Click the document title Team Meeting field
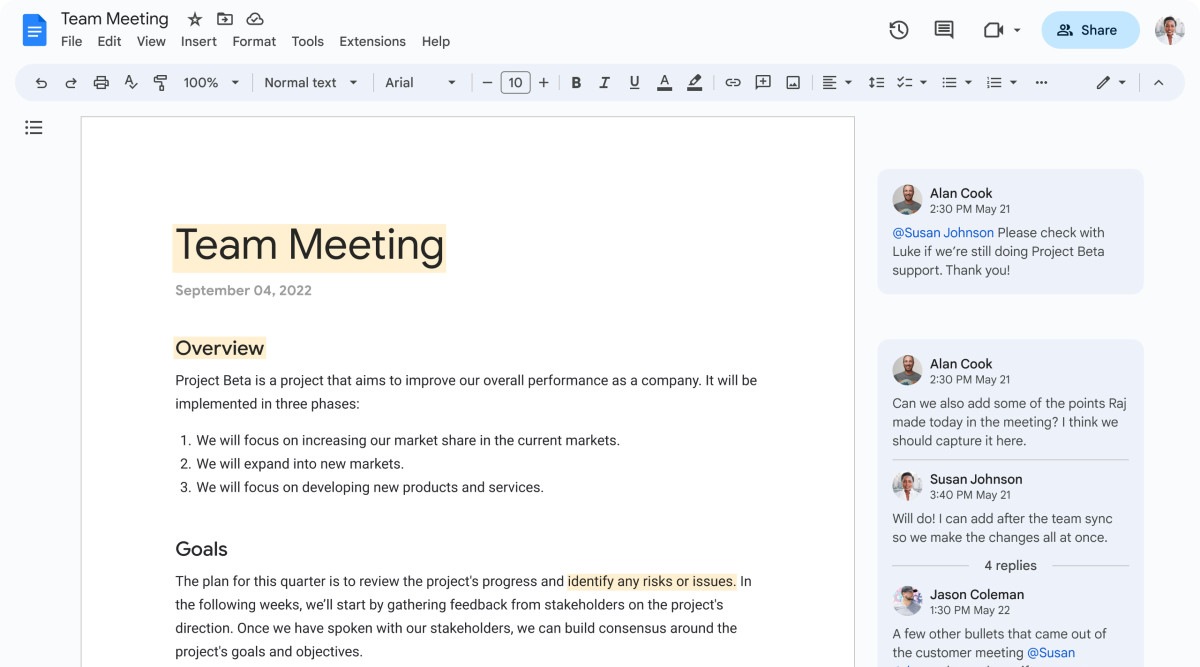 point(113,18)
